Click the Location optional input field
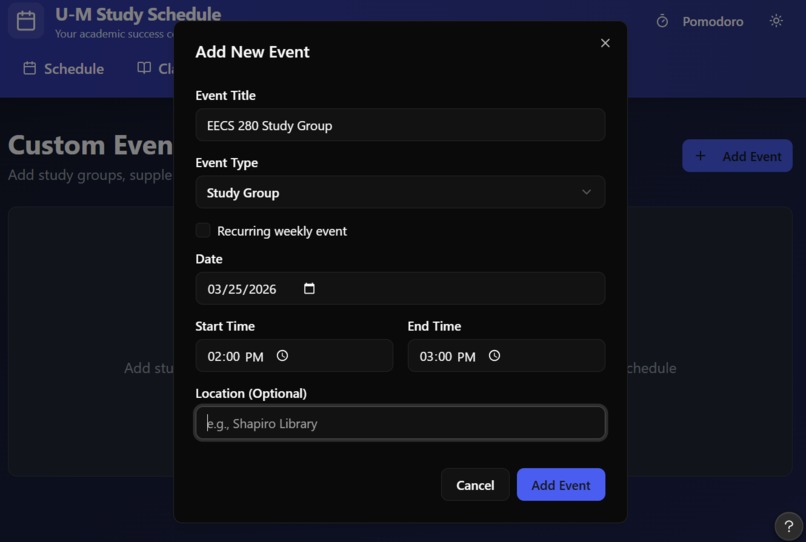806x542 pixels. (400, 423)
